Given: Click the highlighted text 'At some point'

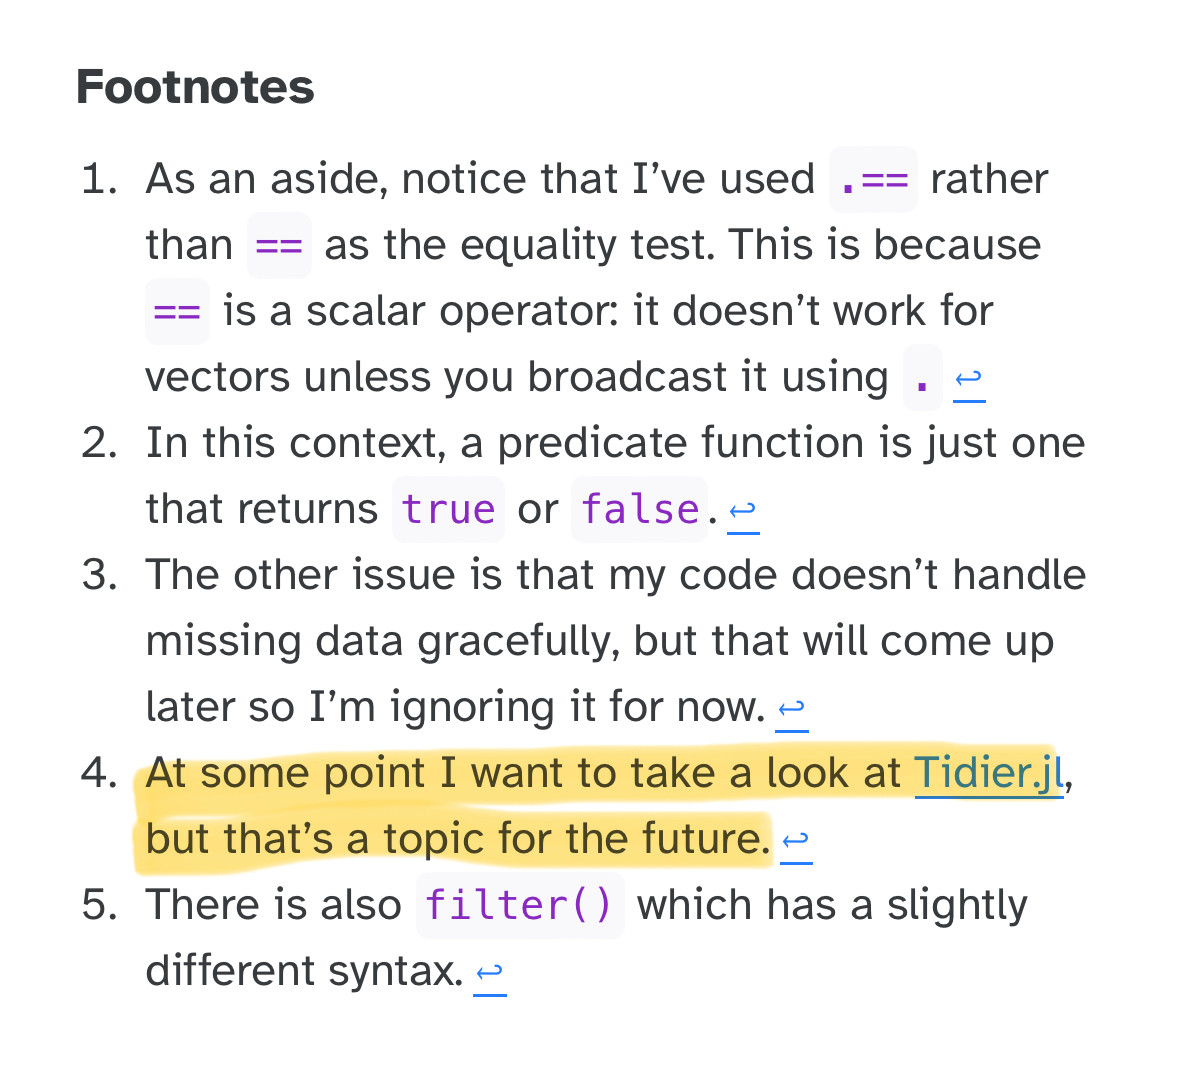Looking at the screenshot, I should [x=286, y=773].
